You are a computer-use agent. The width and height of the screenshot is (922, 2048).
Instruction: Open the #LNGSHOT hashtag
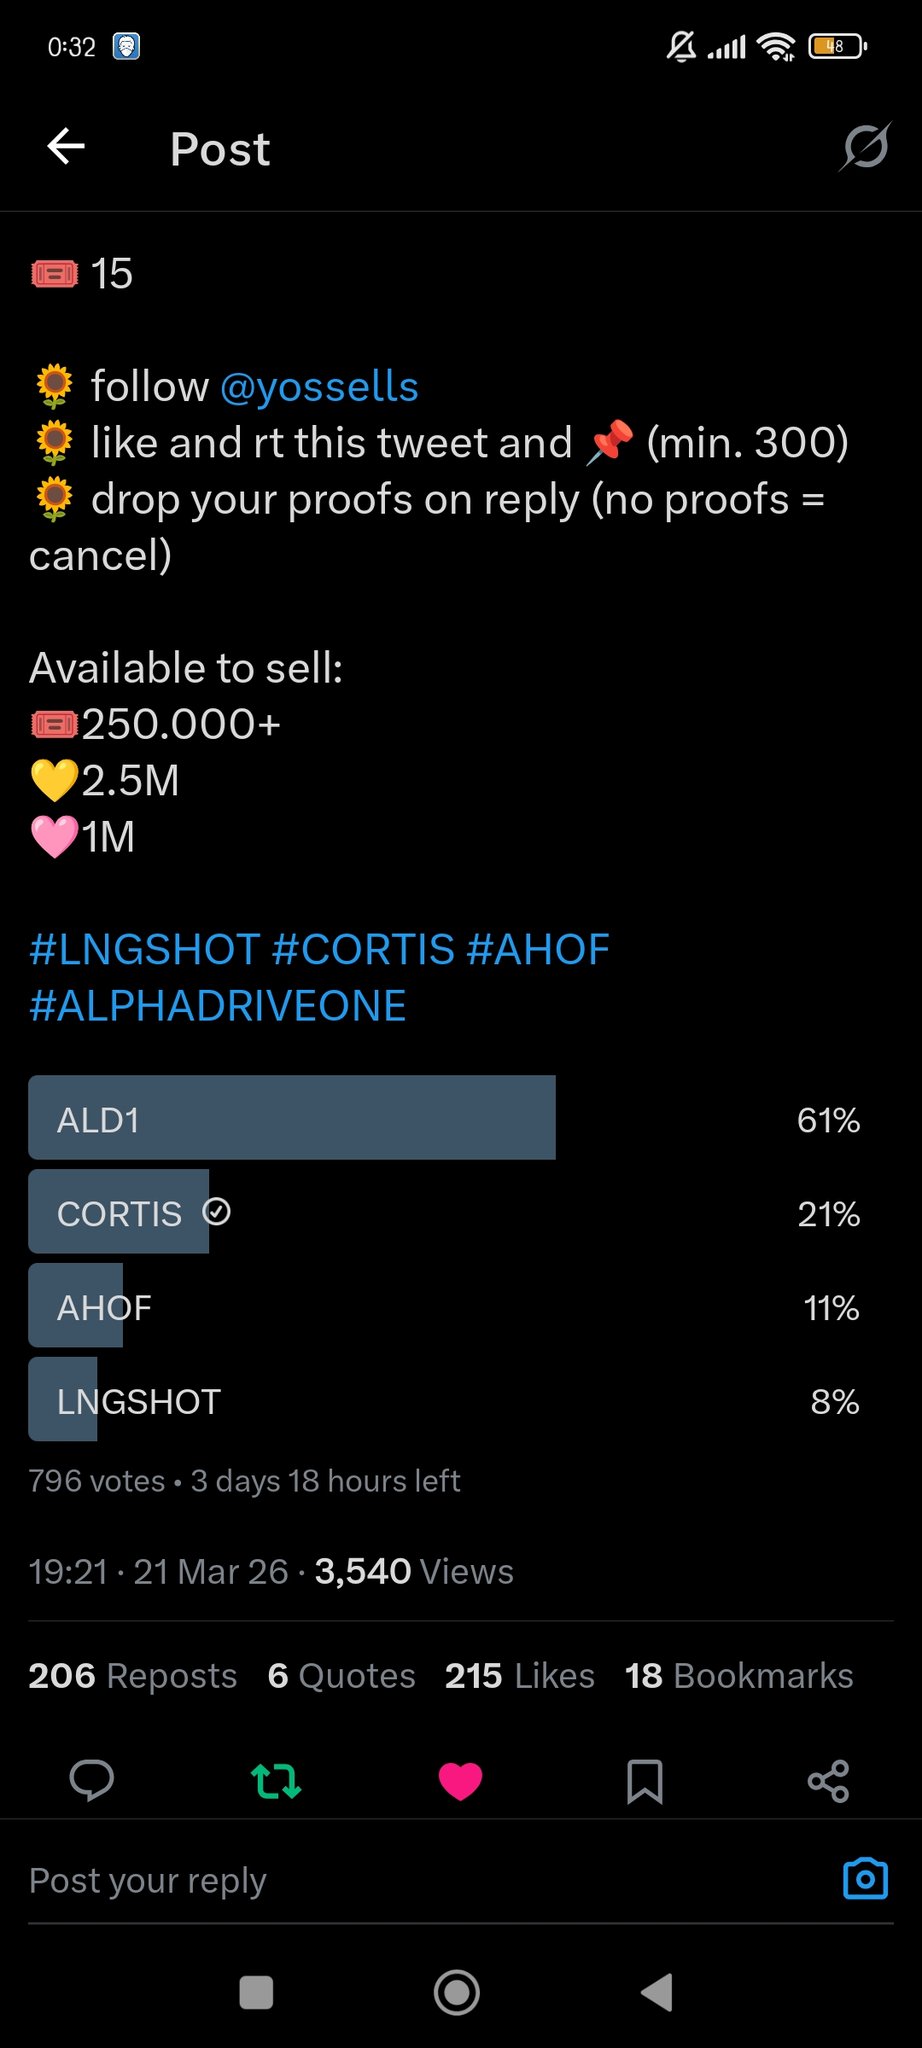145,949
